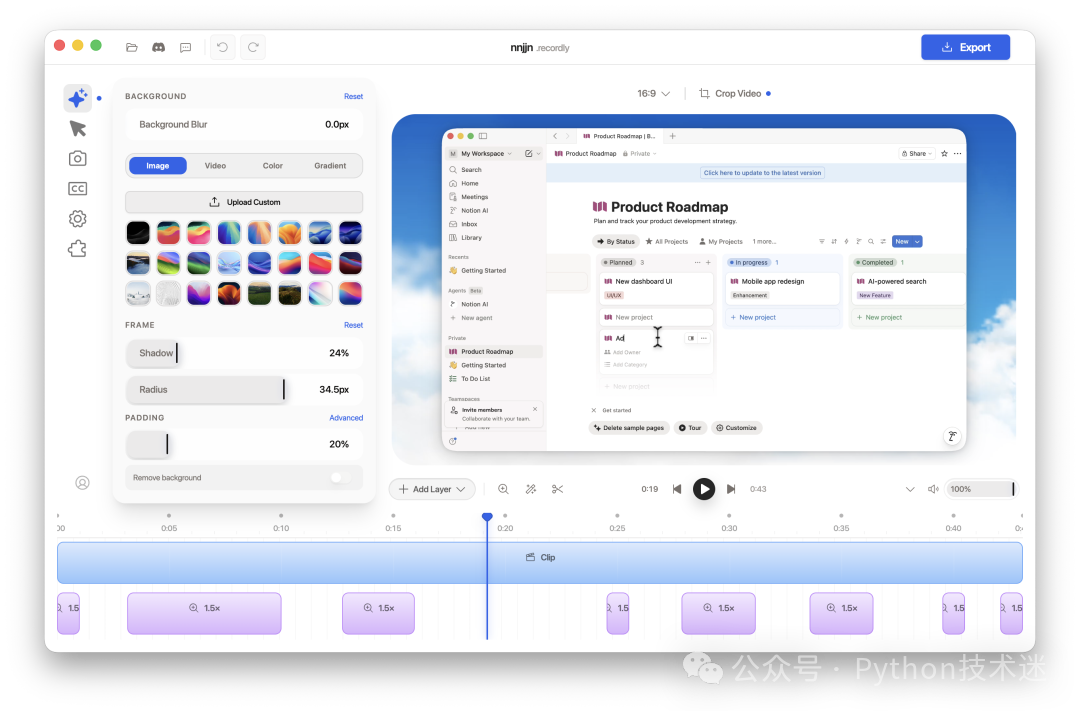Zoom into the timeline with the magnifier

point(503,489)
